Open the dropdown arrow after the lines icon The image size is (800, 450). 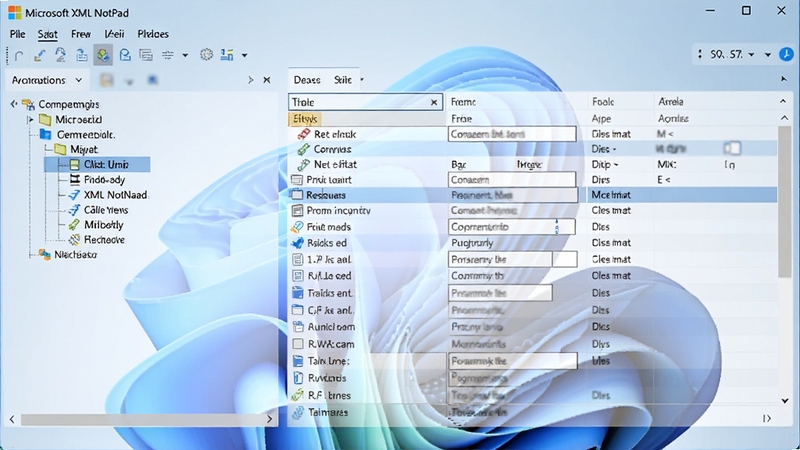tap(185, 55)
